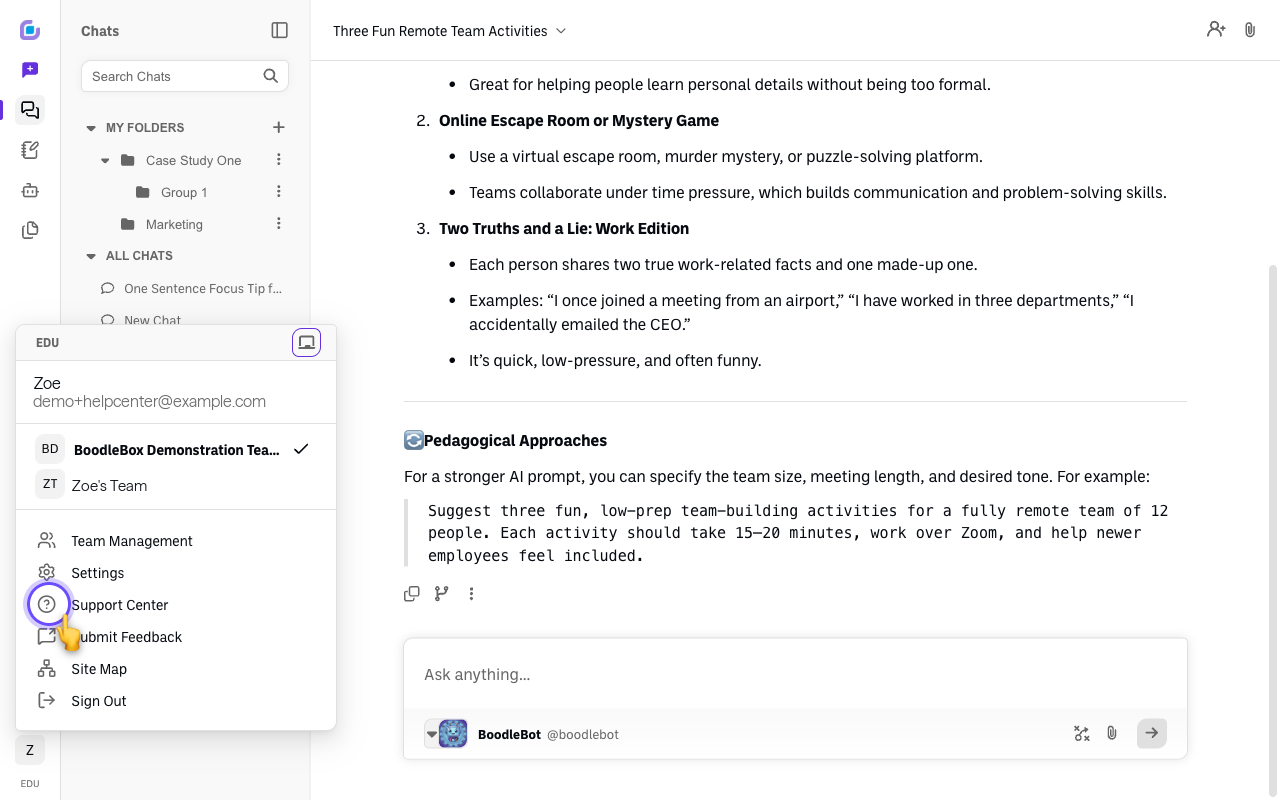The width and height of the screenshot is (1280, 800).
Task: Start a new chat from sidebar icon
Action: pos(30,70)
